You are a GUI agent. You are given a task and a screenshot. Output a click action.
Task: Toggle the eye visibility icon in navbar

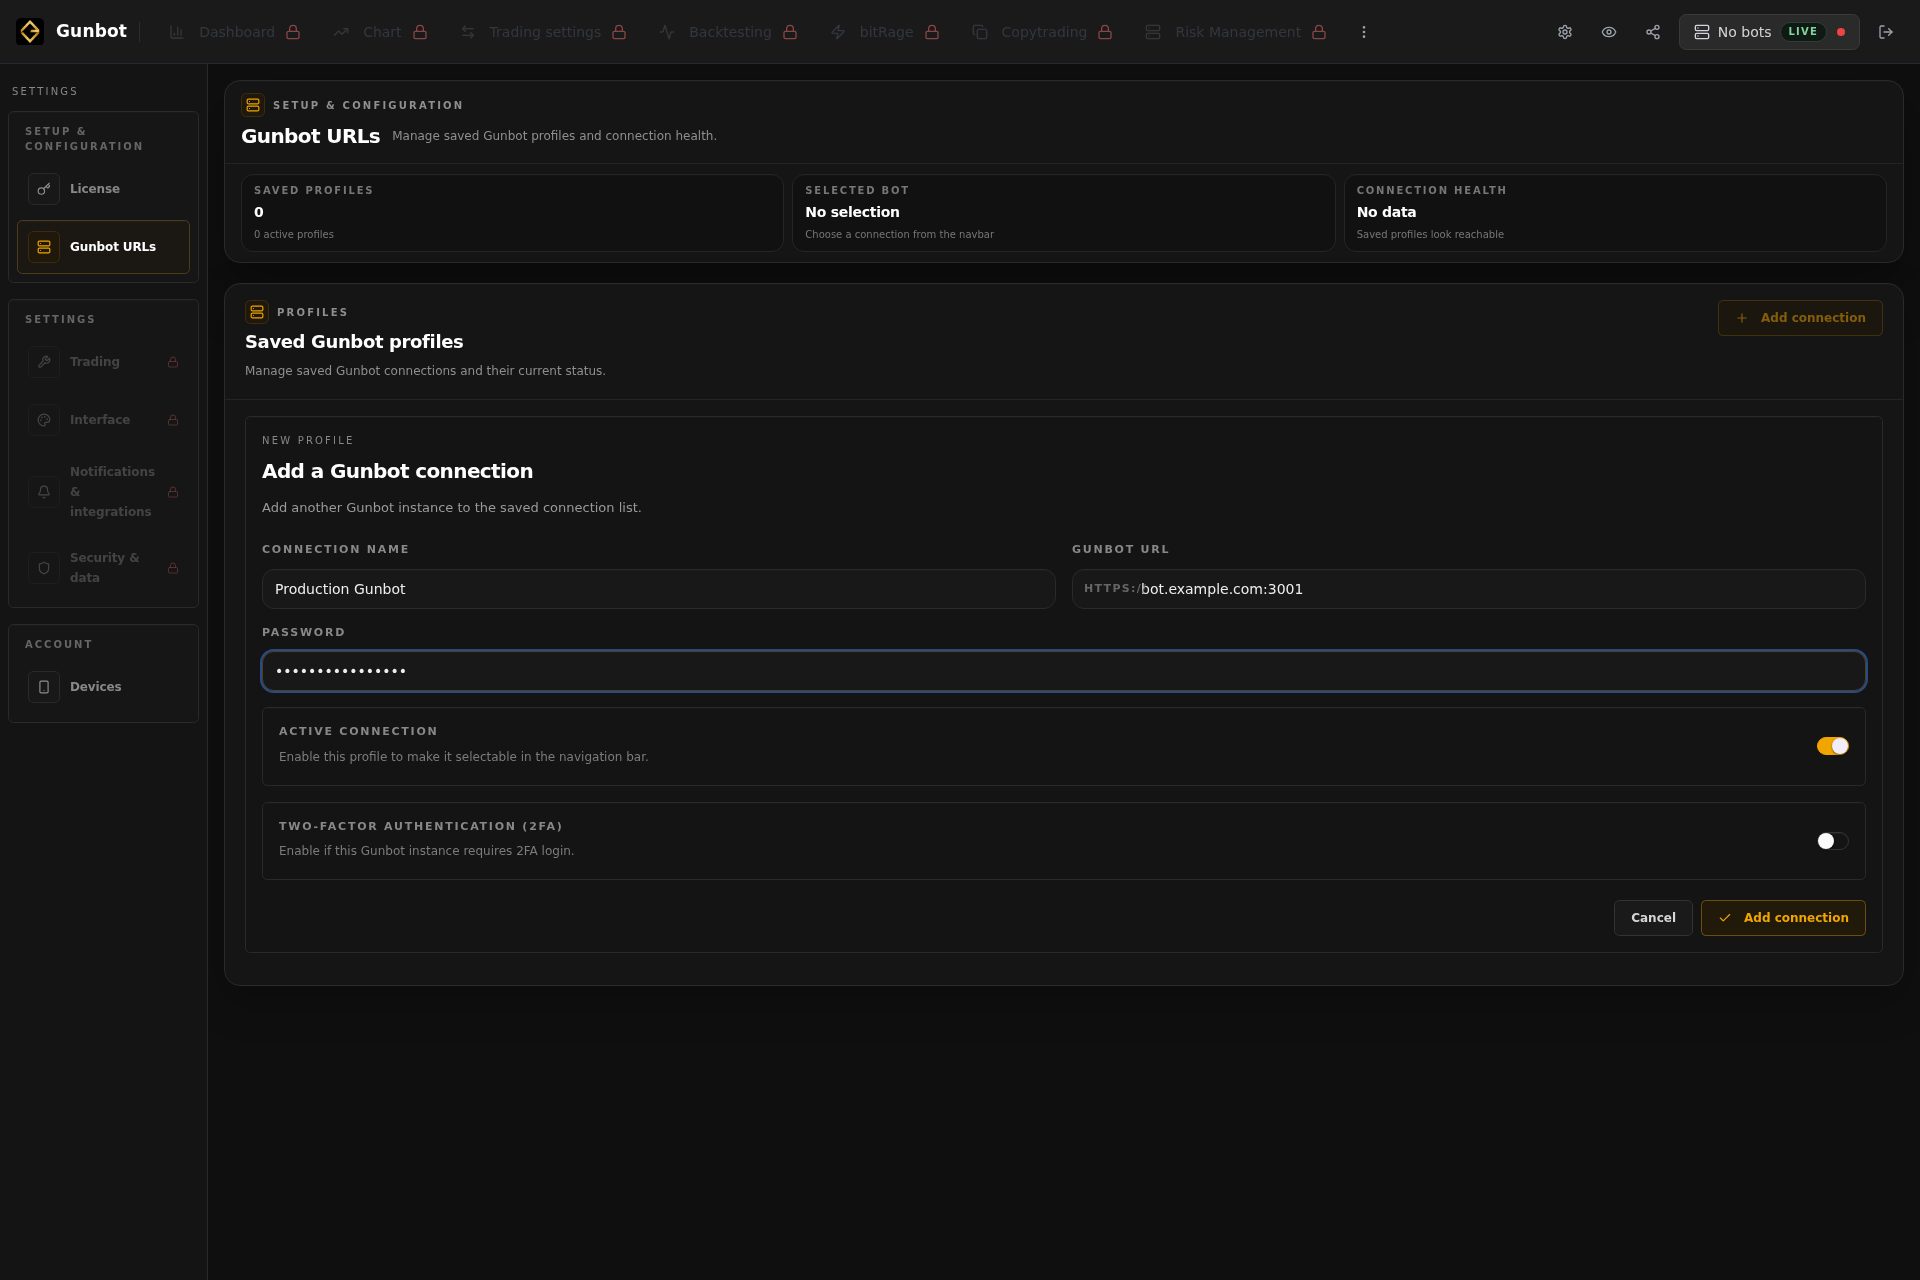[1609, 32]
